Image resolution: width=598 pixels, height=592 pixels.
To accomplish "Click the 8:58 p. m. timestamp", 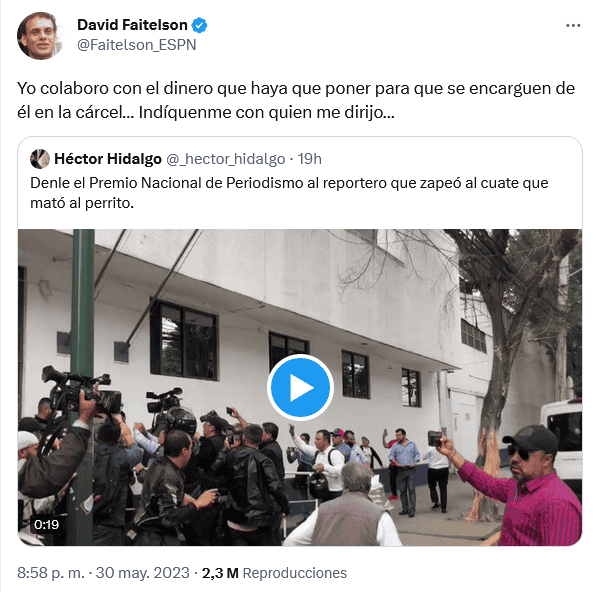I will (50, 573).
